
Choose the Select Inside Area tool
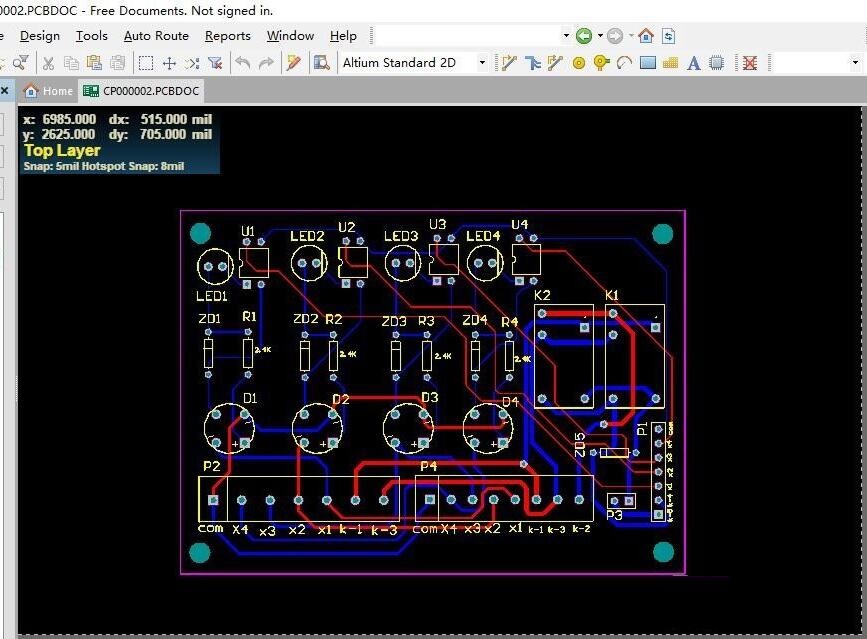click(146, 63)
